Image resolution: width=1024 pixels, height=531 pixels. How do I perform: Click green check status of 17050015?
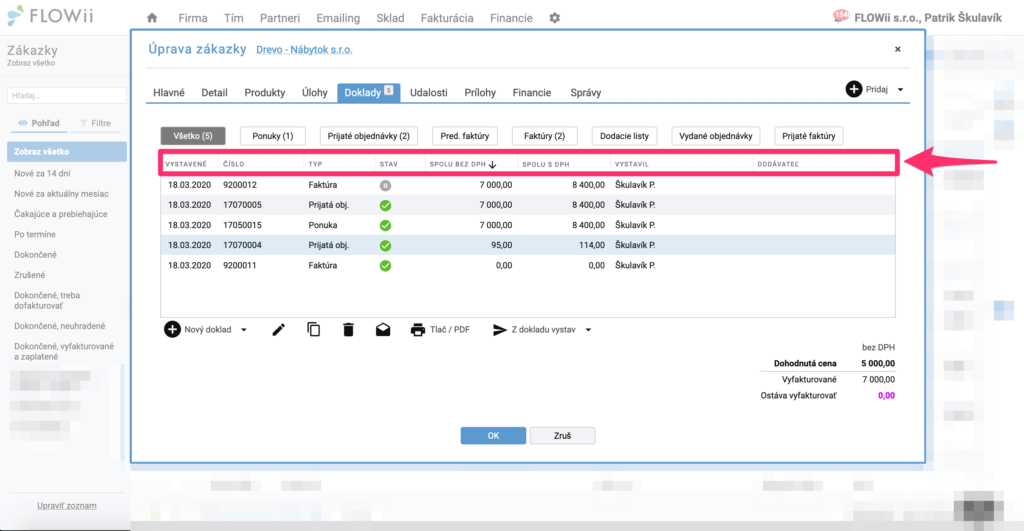click(x=385, y=225)
